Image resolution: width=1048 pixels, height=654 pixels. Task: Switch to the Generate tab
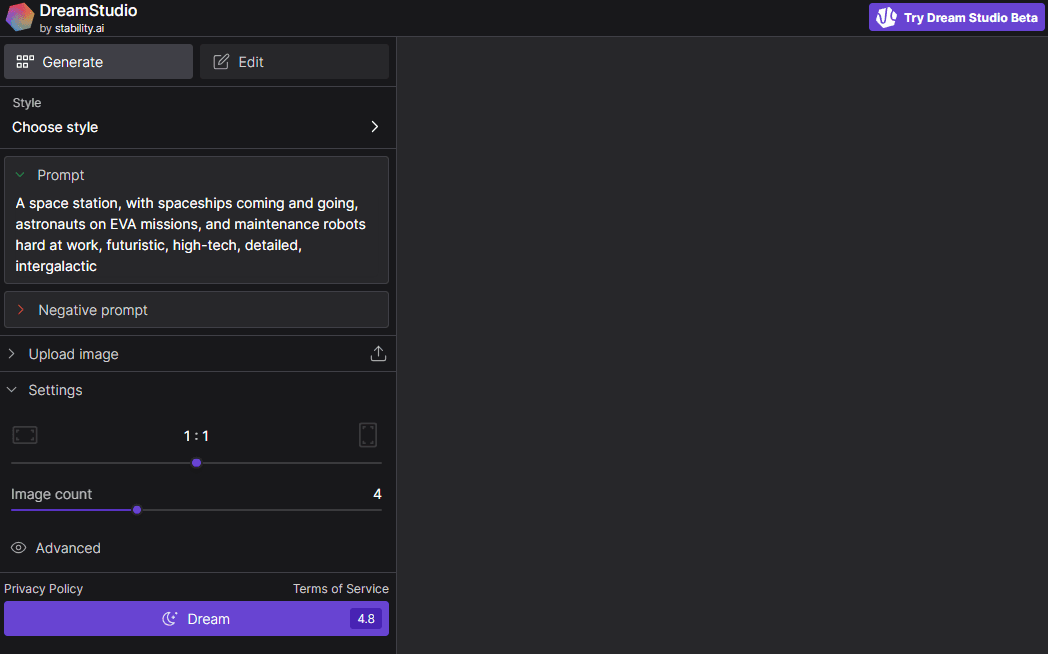98,62
